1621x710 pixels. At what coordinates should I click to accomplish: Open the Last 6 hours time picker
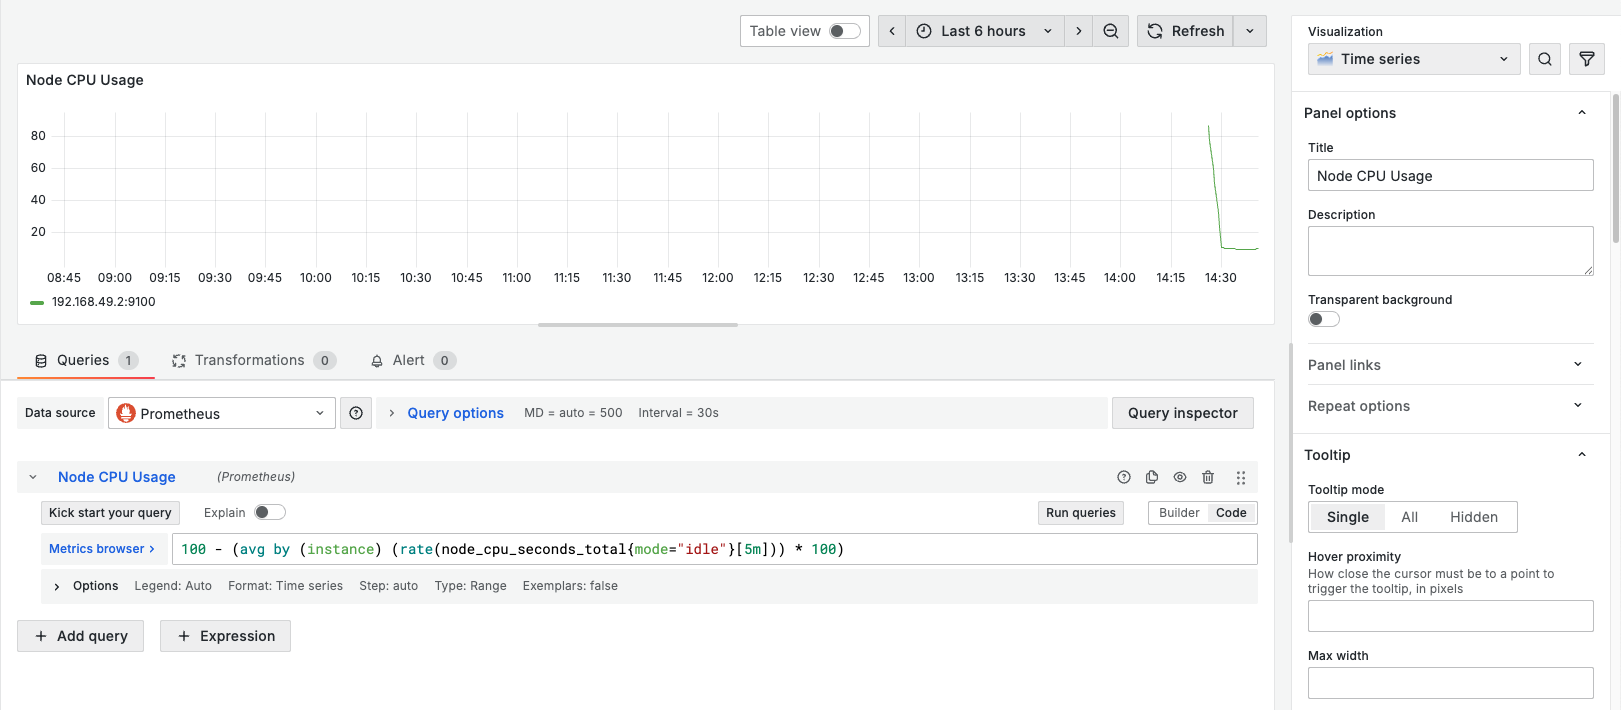tap(985, 31)
